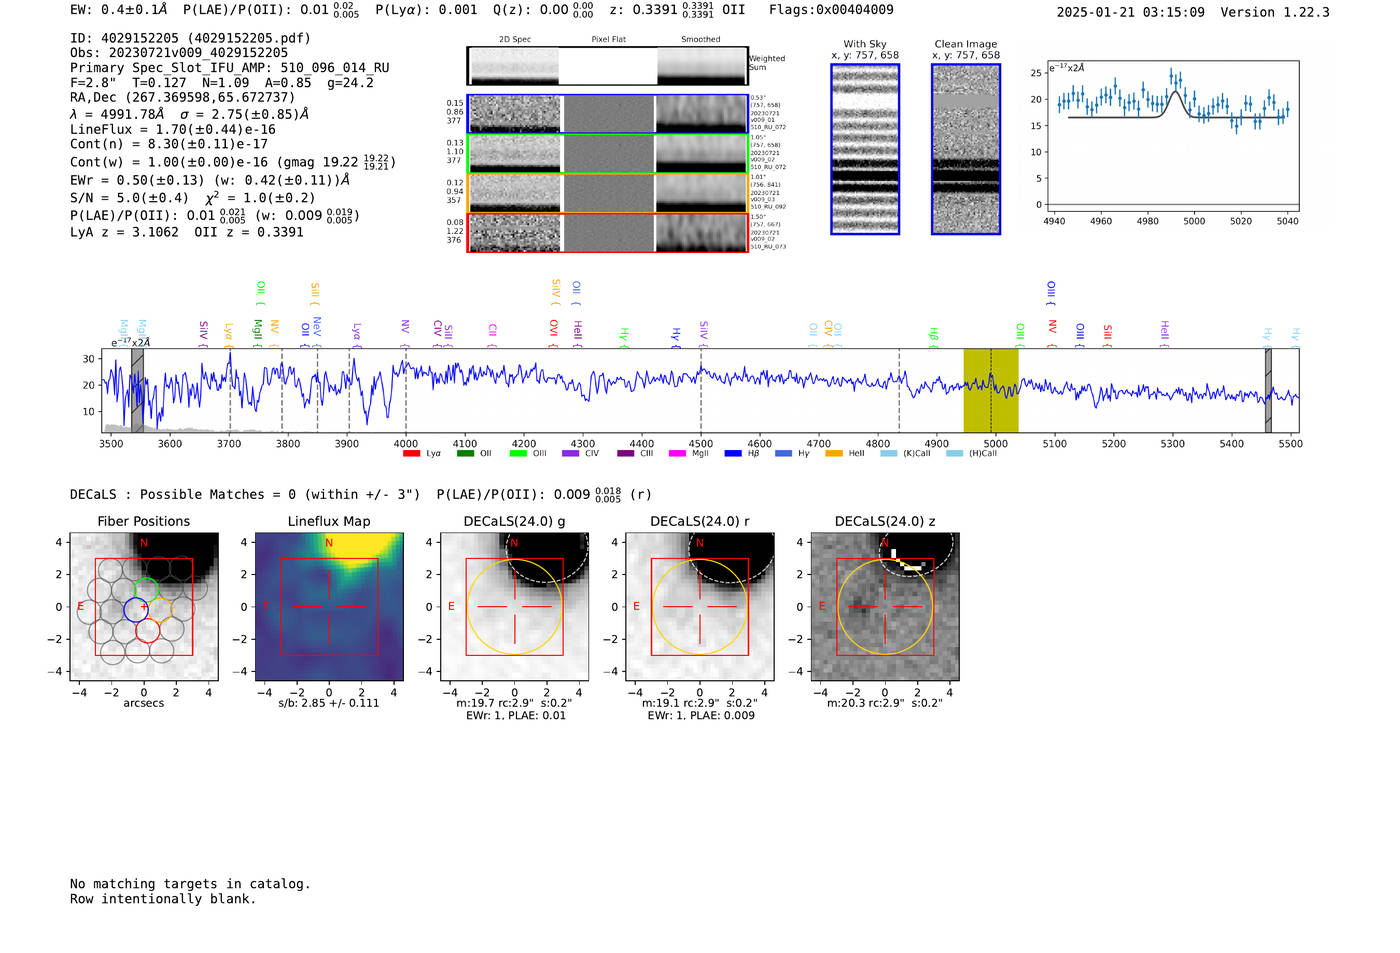Pick the lime OIII legend swatch
This screenshot has height=953, width=1400.
(x=518, y=454)
